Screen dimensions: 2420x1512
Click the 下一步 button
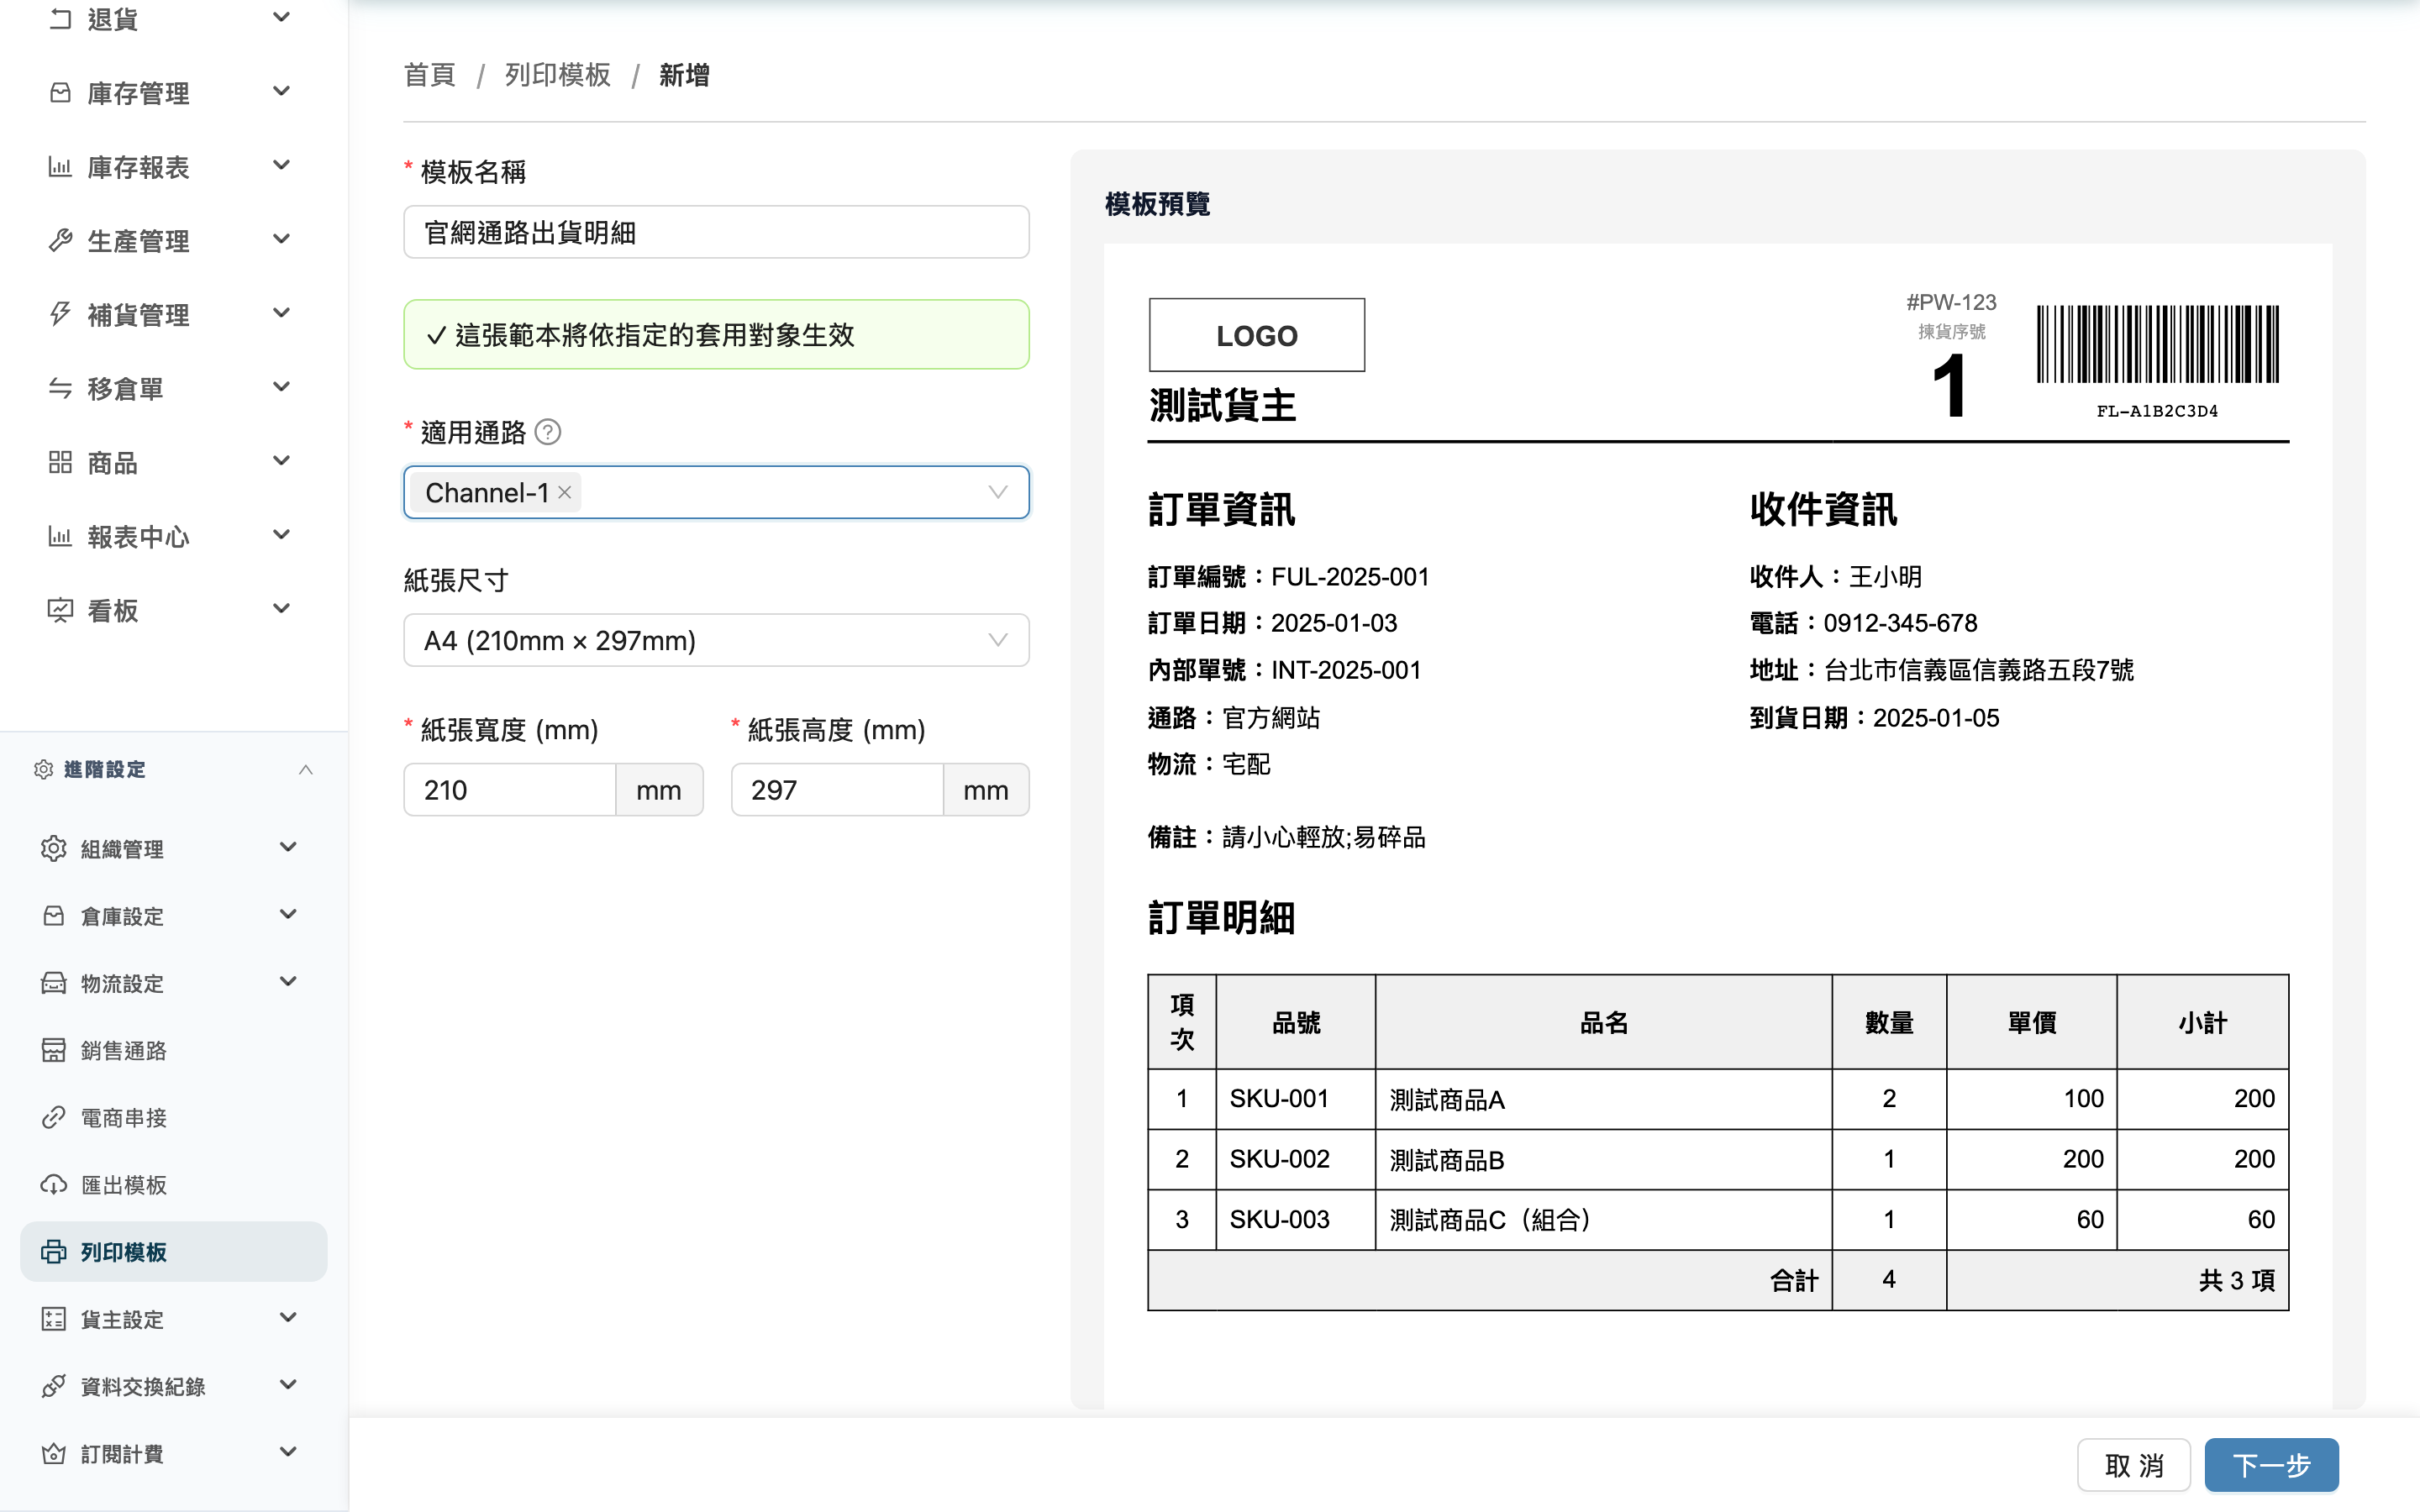(2271, 1465)
